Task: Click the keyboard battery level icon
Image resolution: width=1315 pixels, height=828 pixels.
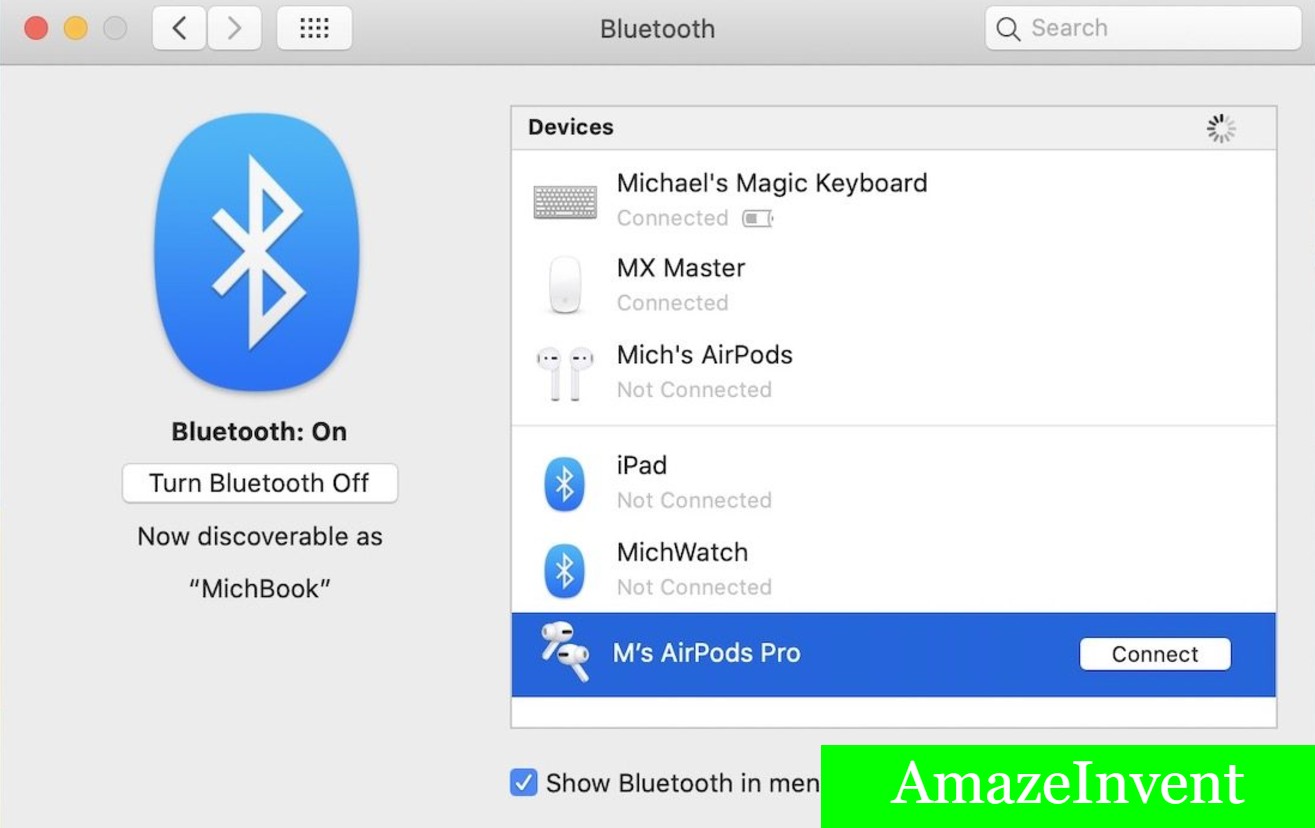Action: (x=757, y=218)
